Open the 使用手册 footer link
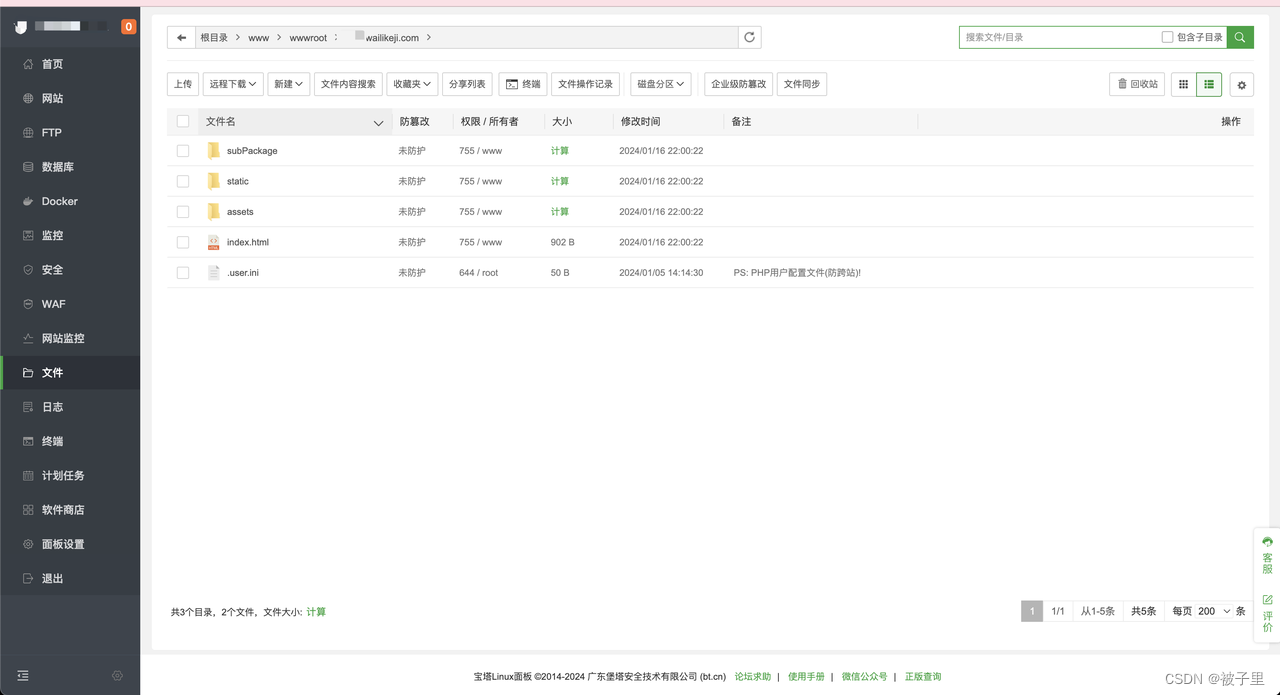1280x695 pixels. tap(806, 677)
